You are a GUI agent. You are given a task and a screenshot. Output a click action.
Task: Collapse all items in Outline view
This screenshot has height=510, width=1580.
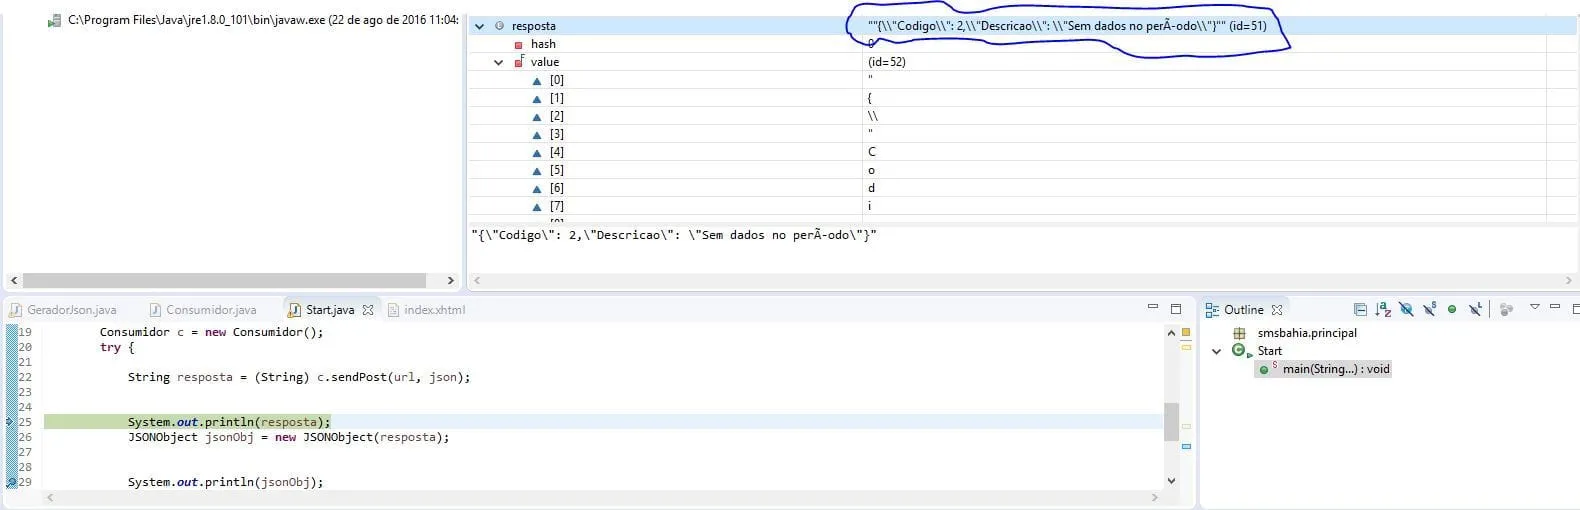click(x=1360, y=310)
